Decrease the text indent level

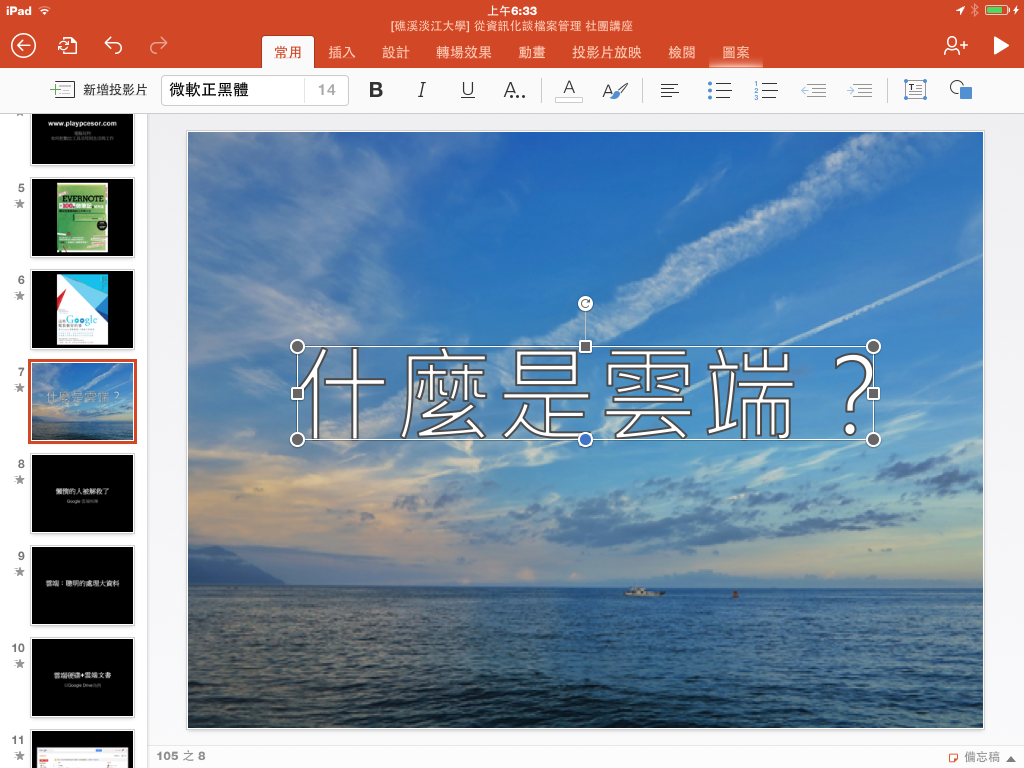tap(814, 90)
